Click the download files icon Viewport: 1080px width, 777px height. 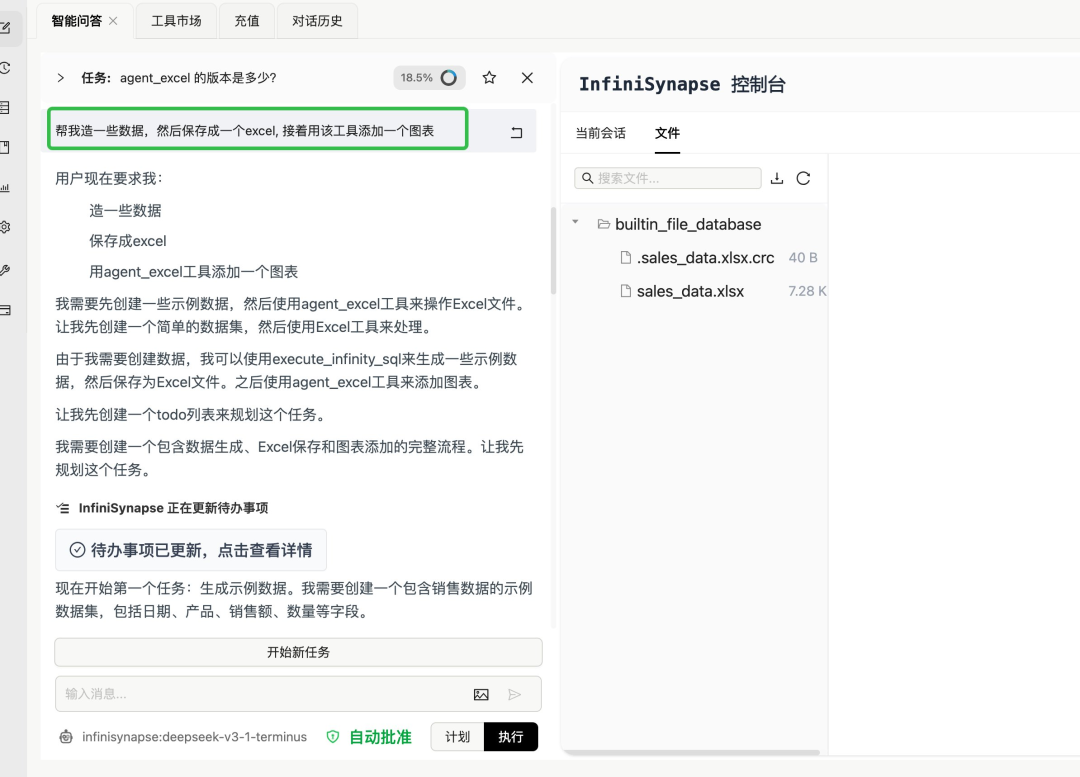[x=777, y=178]
